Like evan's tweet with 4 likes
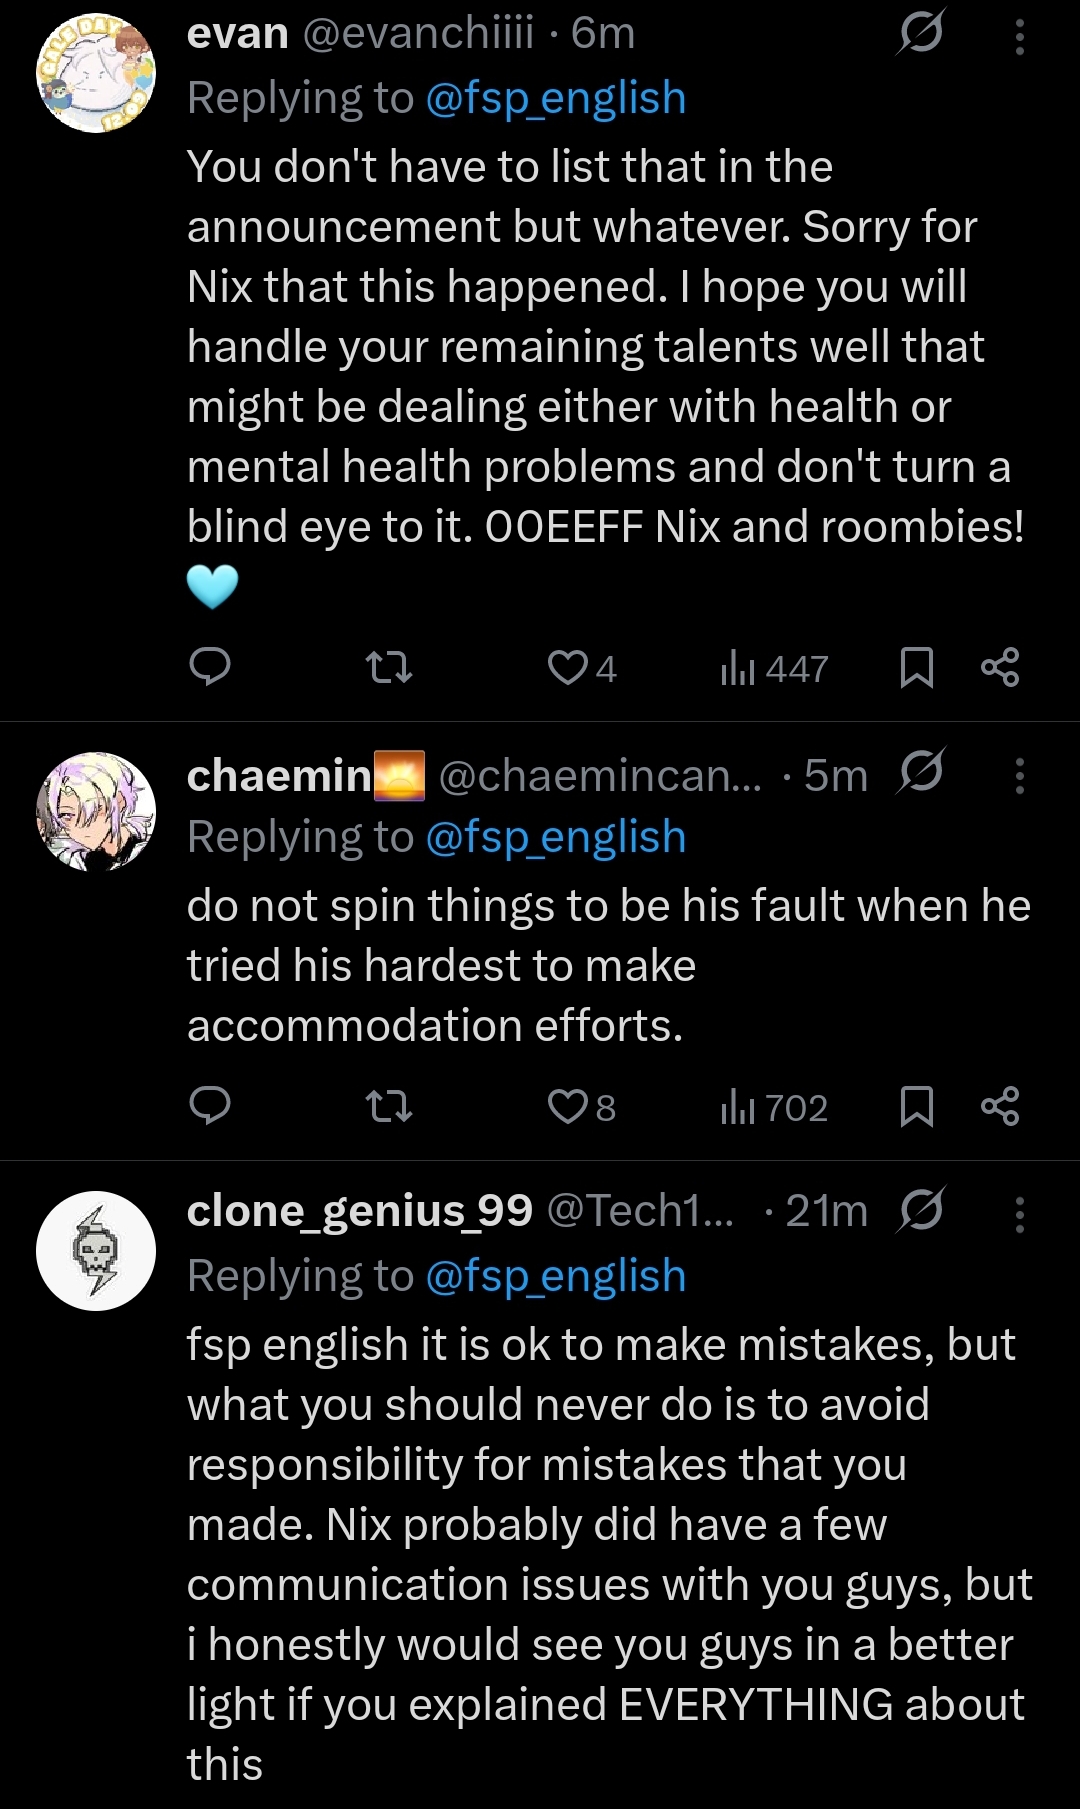The width and height of the screenshot is (1080, 1809). coord(568,667)
